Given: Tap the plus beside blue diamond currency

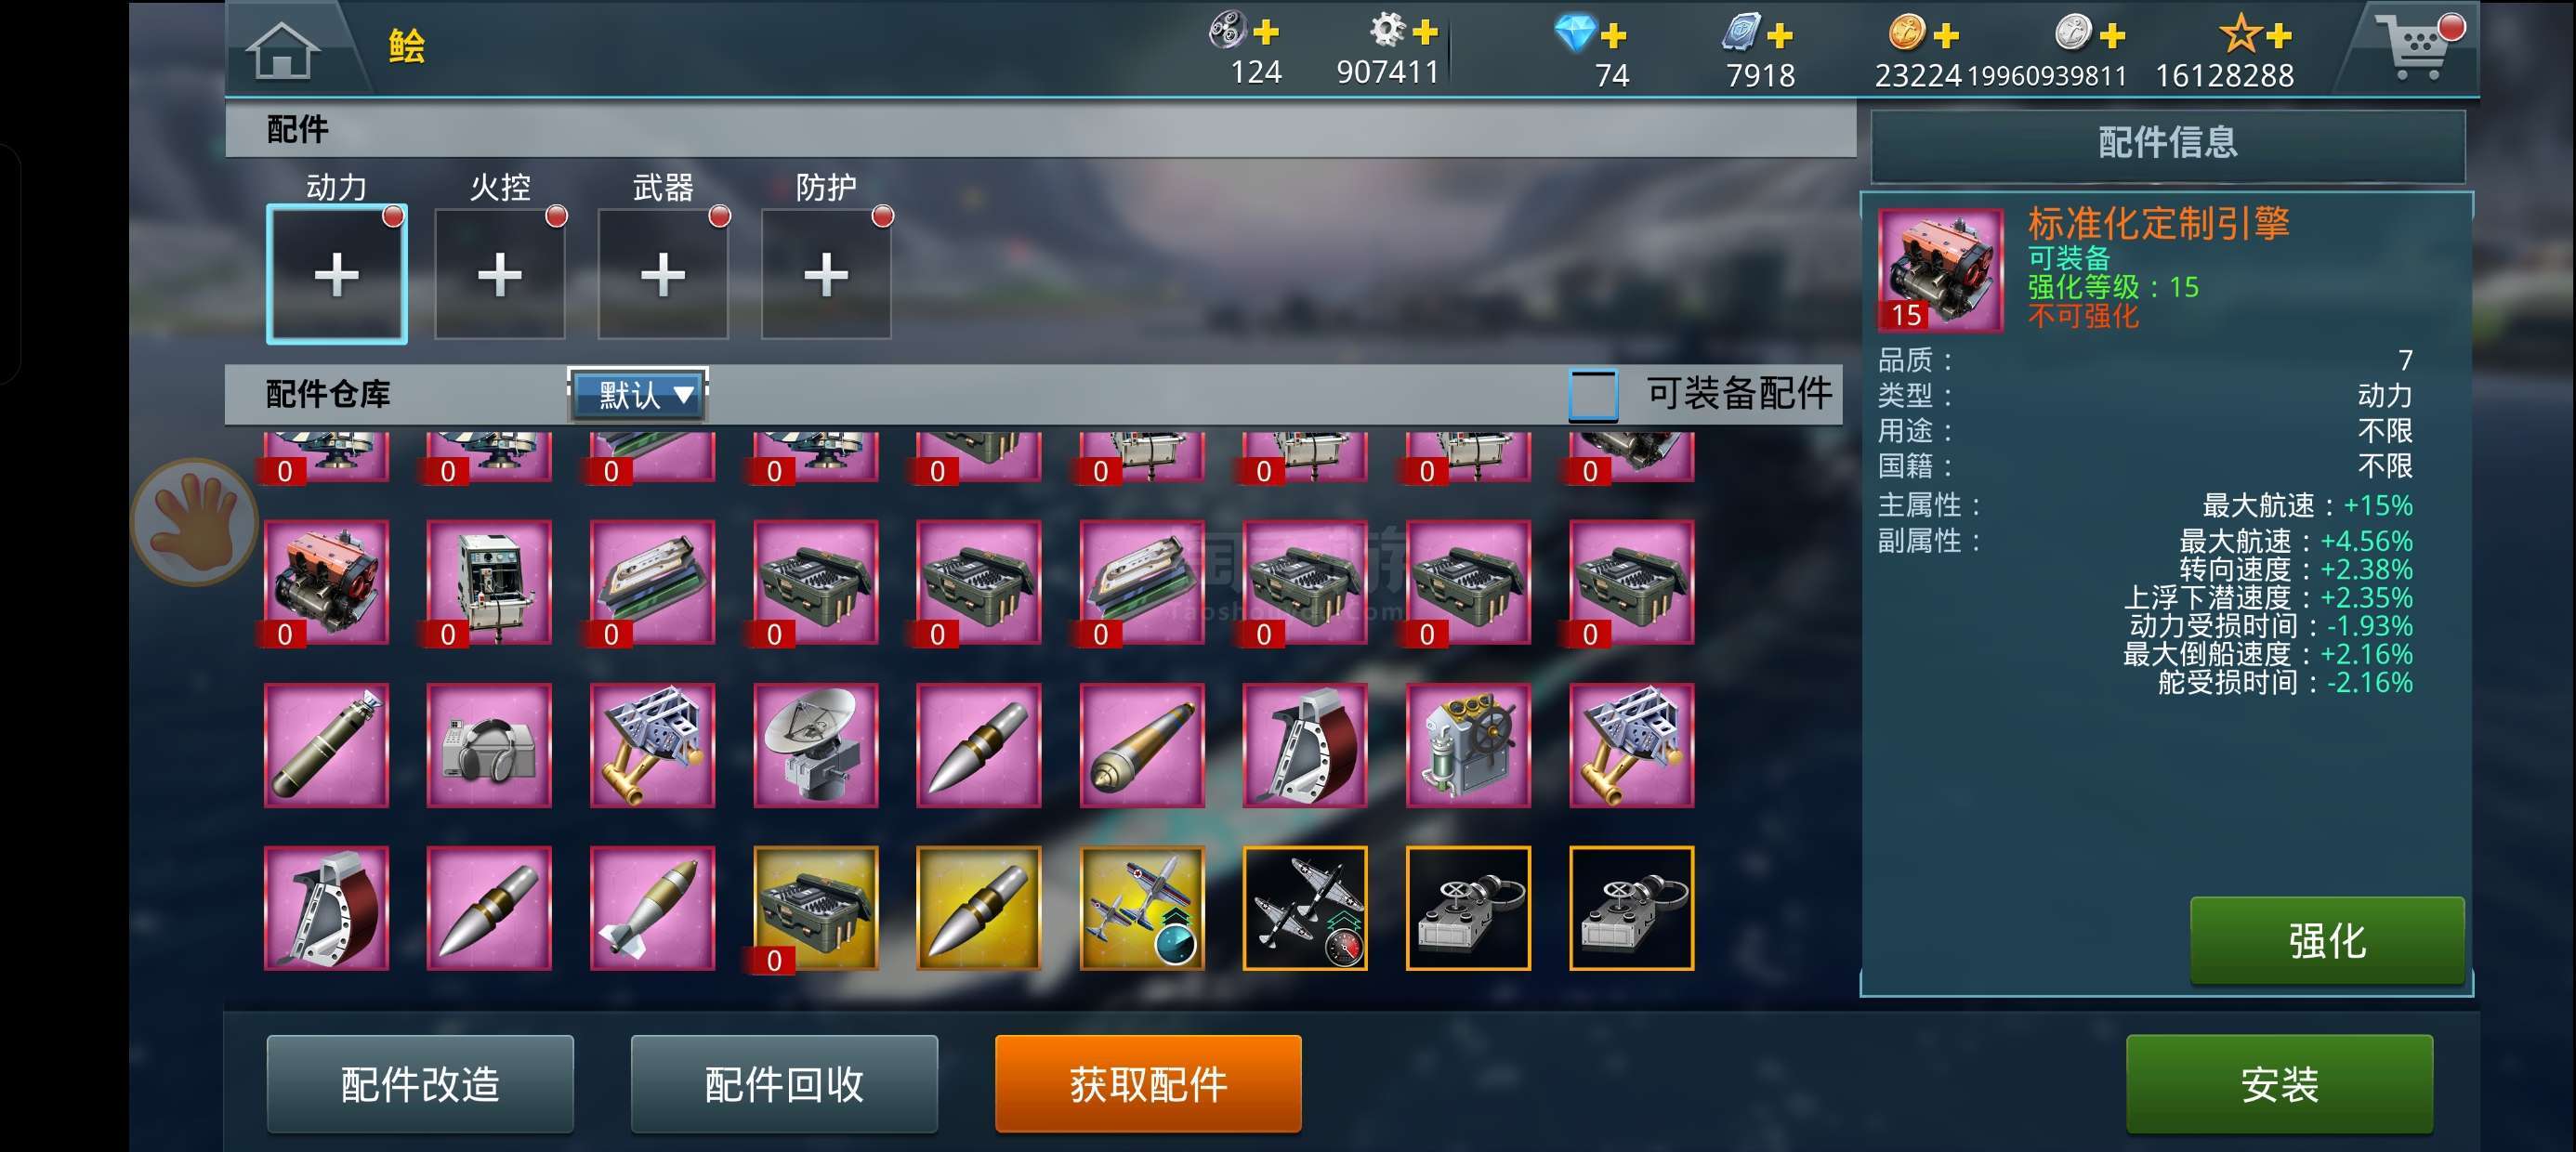Looking at the screenshot, I should tap(1612, 36).
